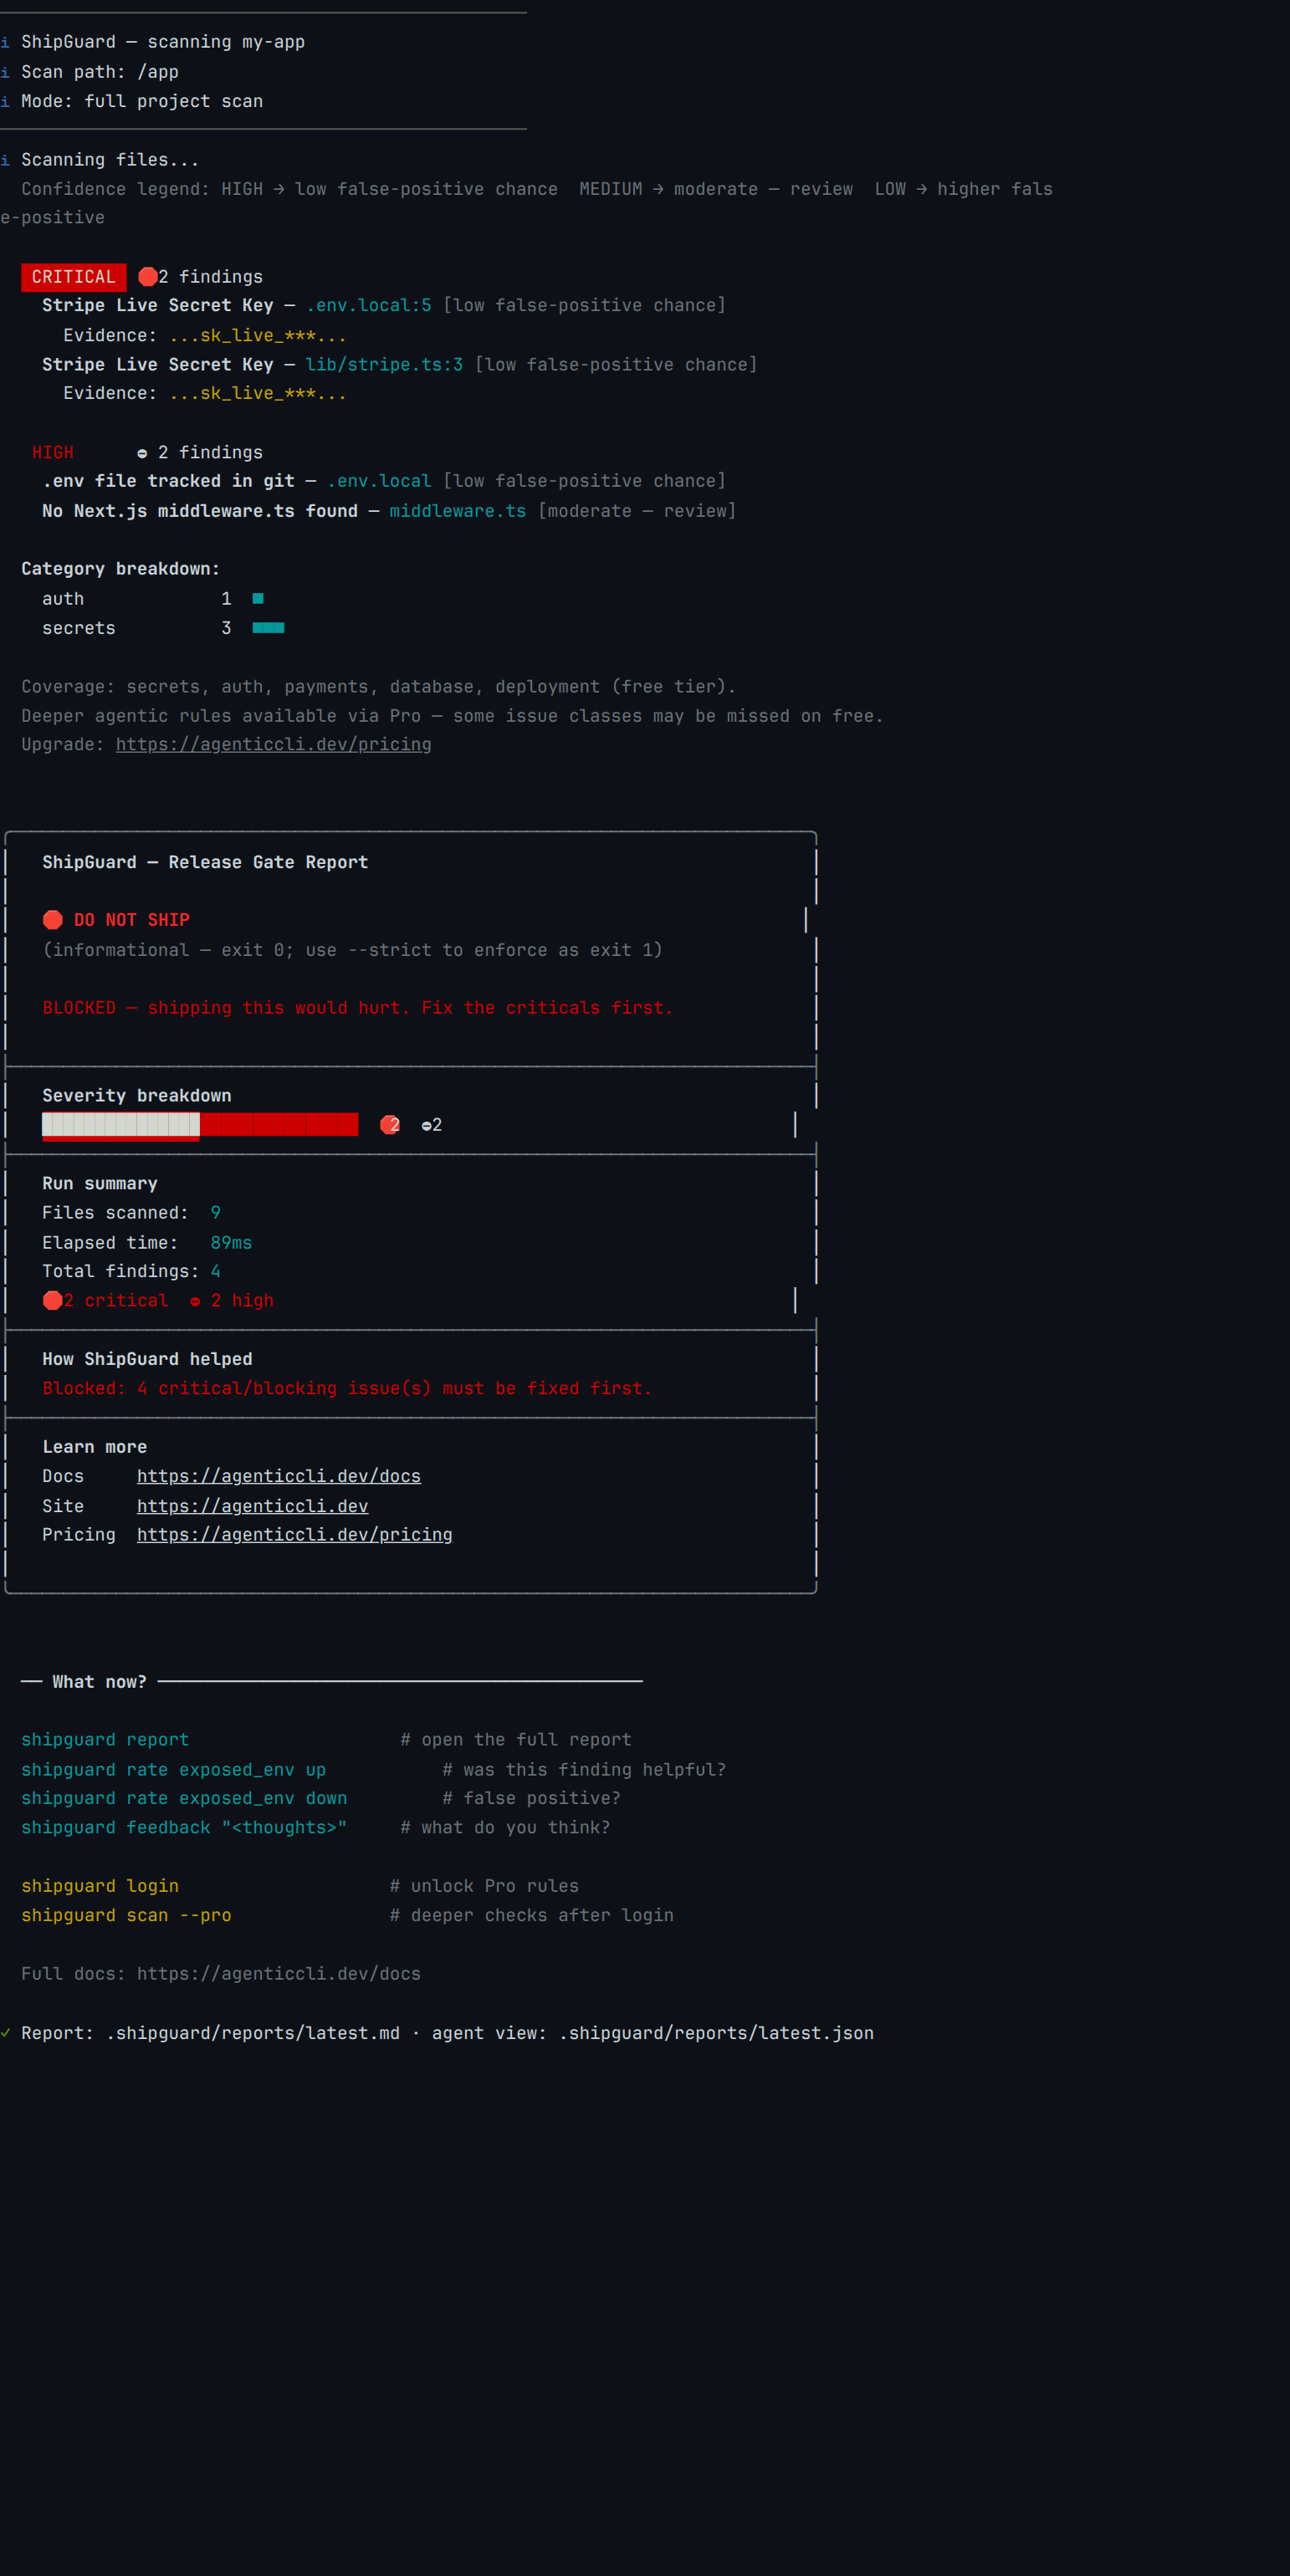Viewport: 1290px width, 2576px height.
Task: Click the red circle icon before '2 critical'
Action: coord(53,1300)
